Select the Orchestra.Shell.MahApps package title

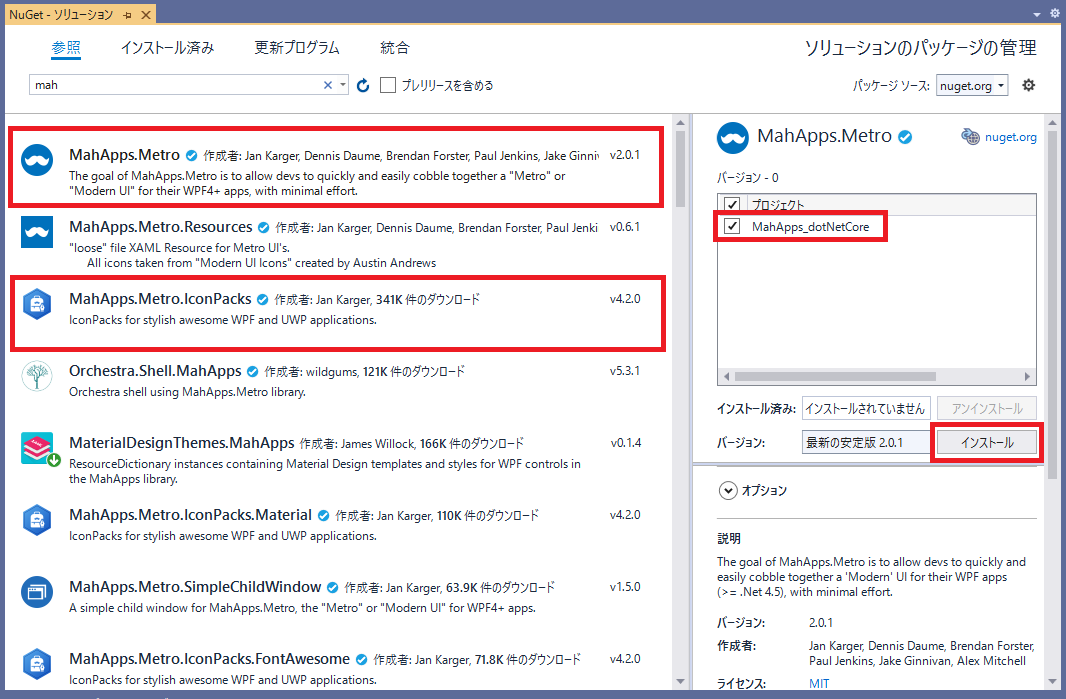click(155, 371)
